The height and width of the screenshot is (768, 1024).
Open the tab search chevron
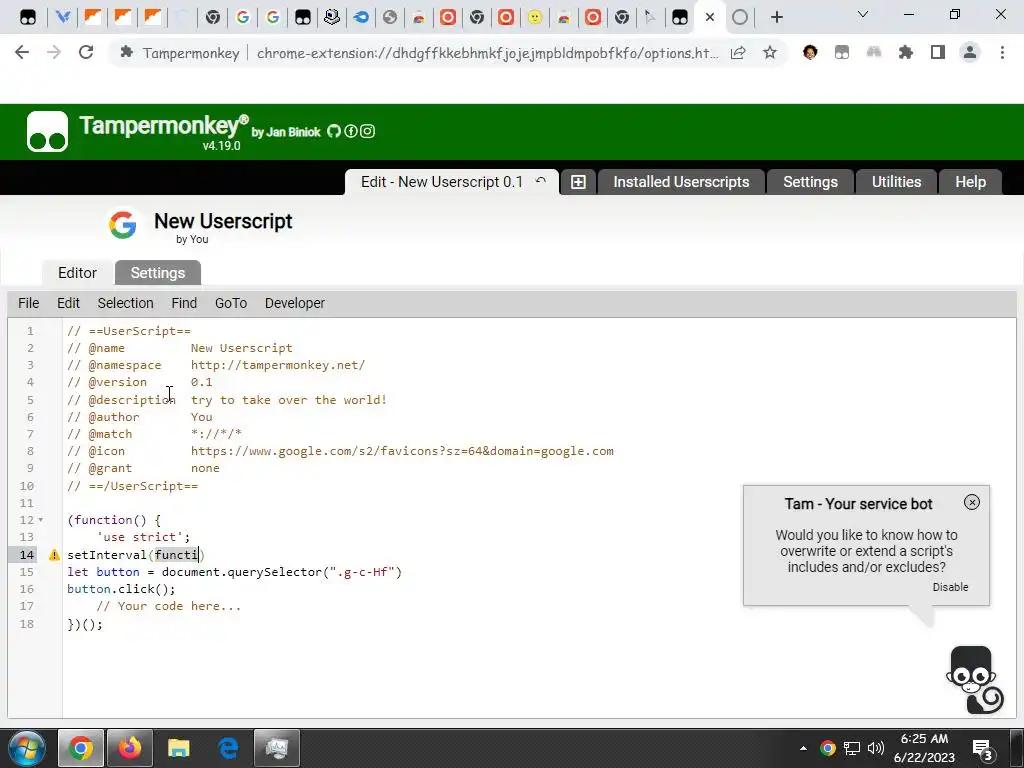pyautogui.click(x=863, y=14)
